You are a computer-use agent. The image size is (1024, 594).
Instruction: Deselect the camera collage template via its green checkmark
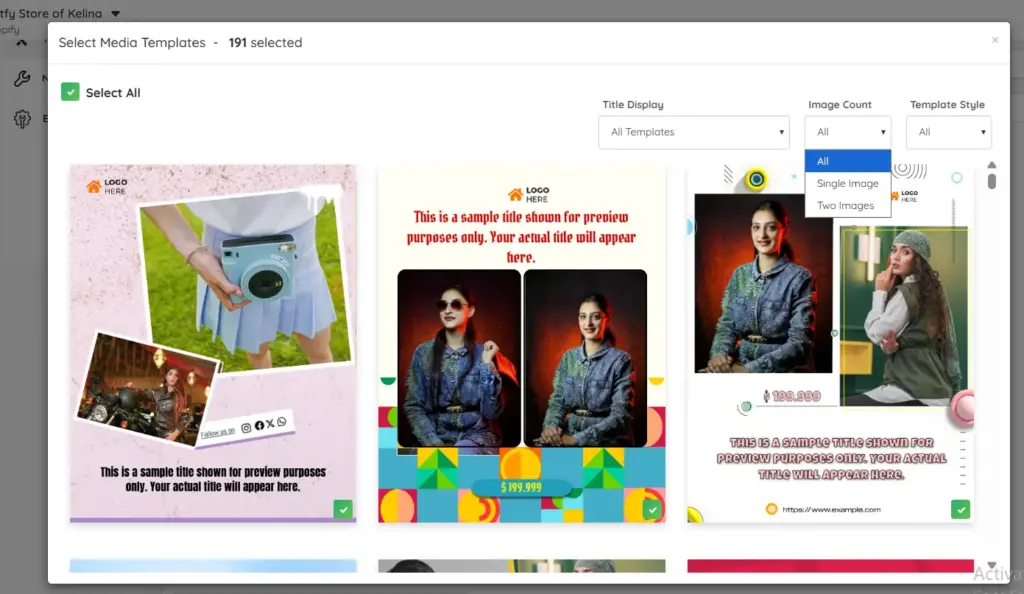[343, 509]
